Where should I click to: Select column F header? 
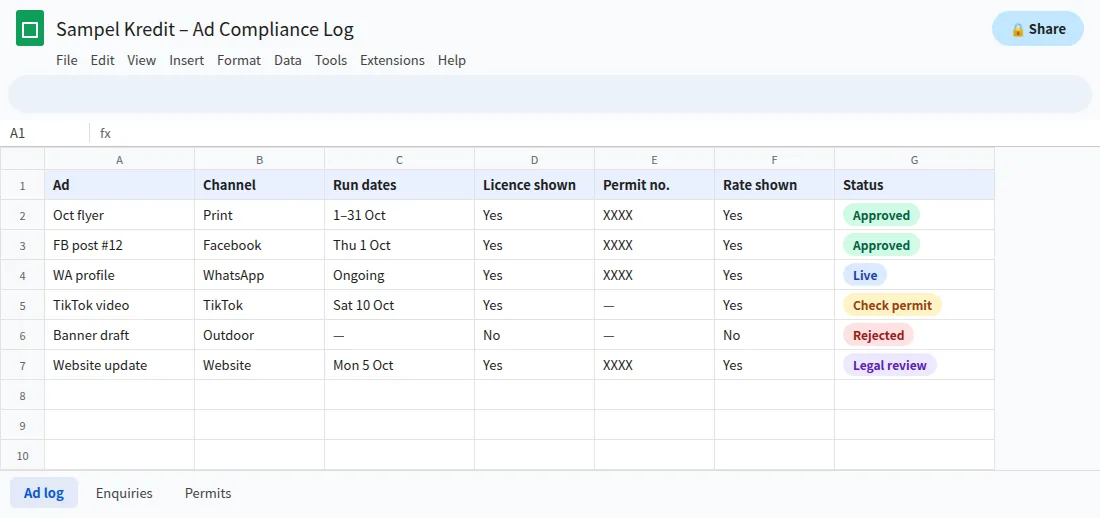click(774, 159)
